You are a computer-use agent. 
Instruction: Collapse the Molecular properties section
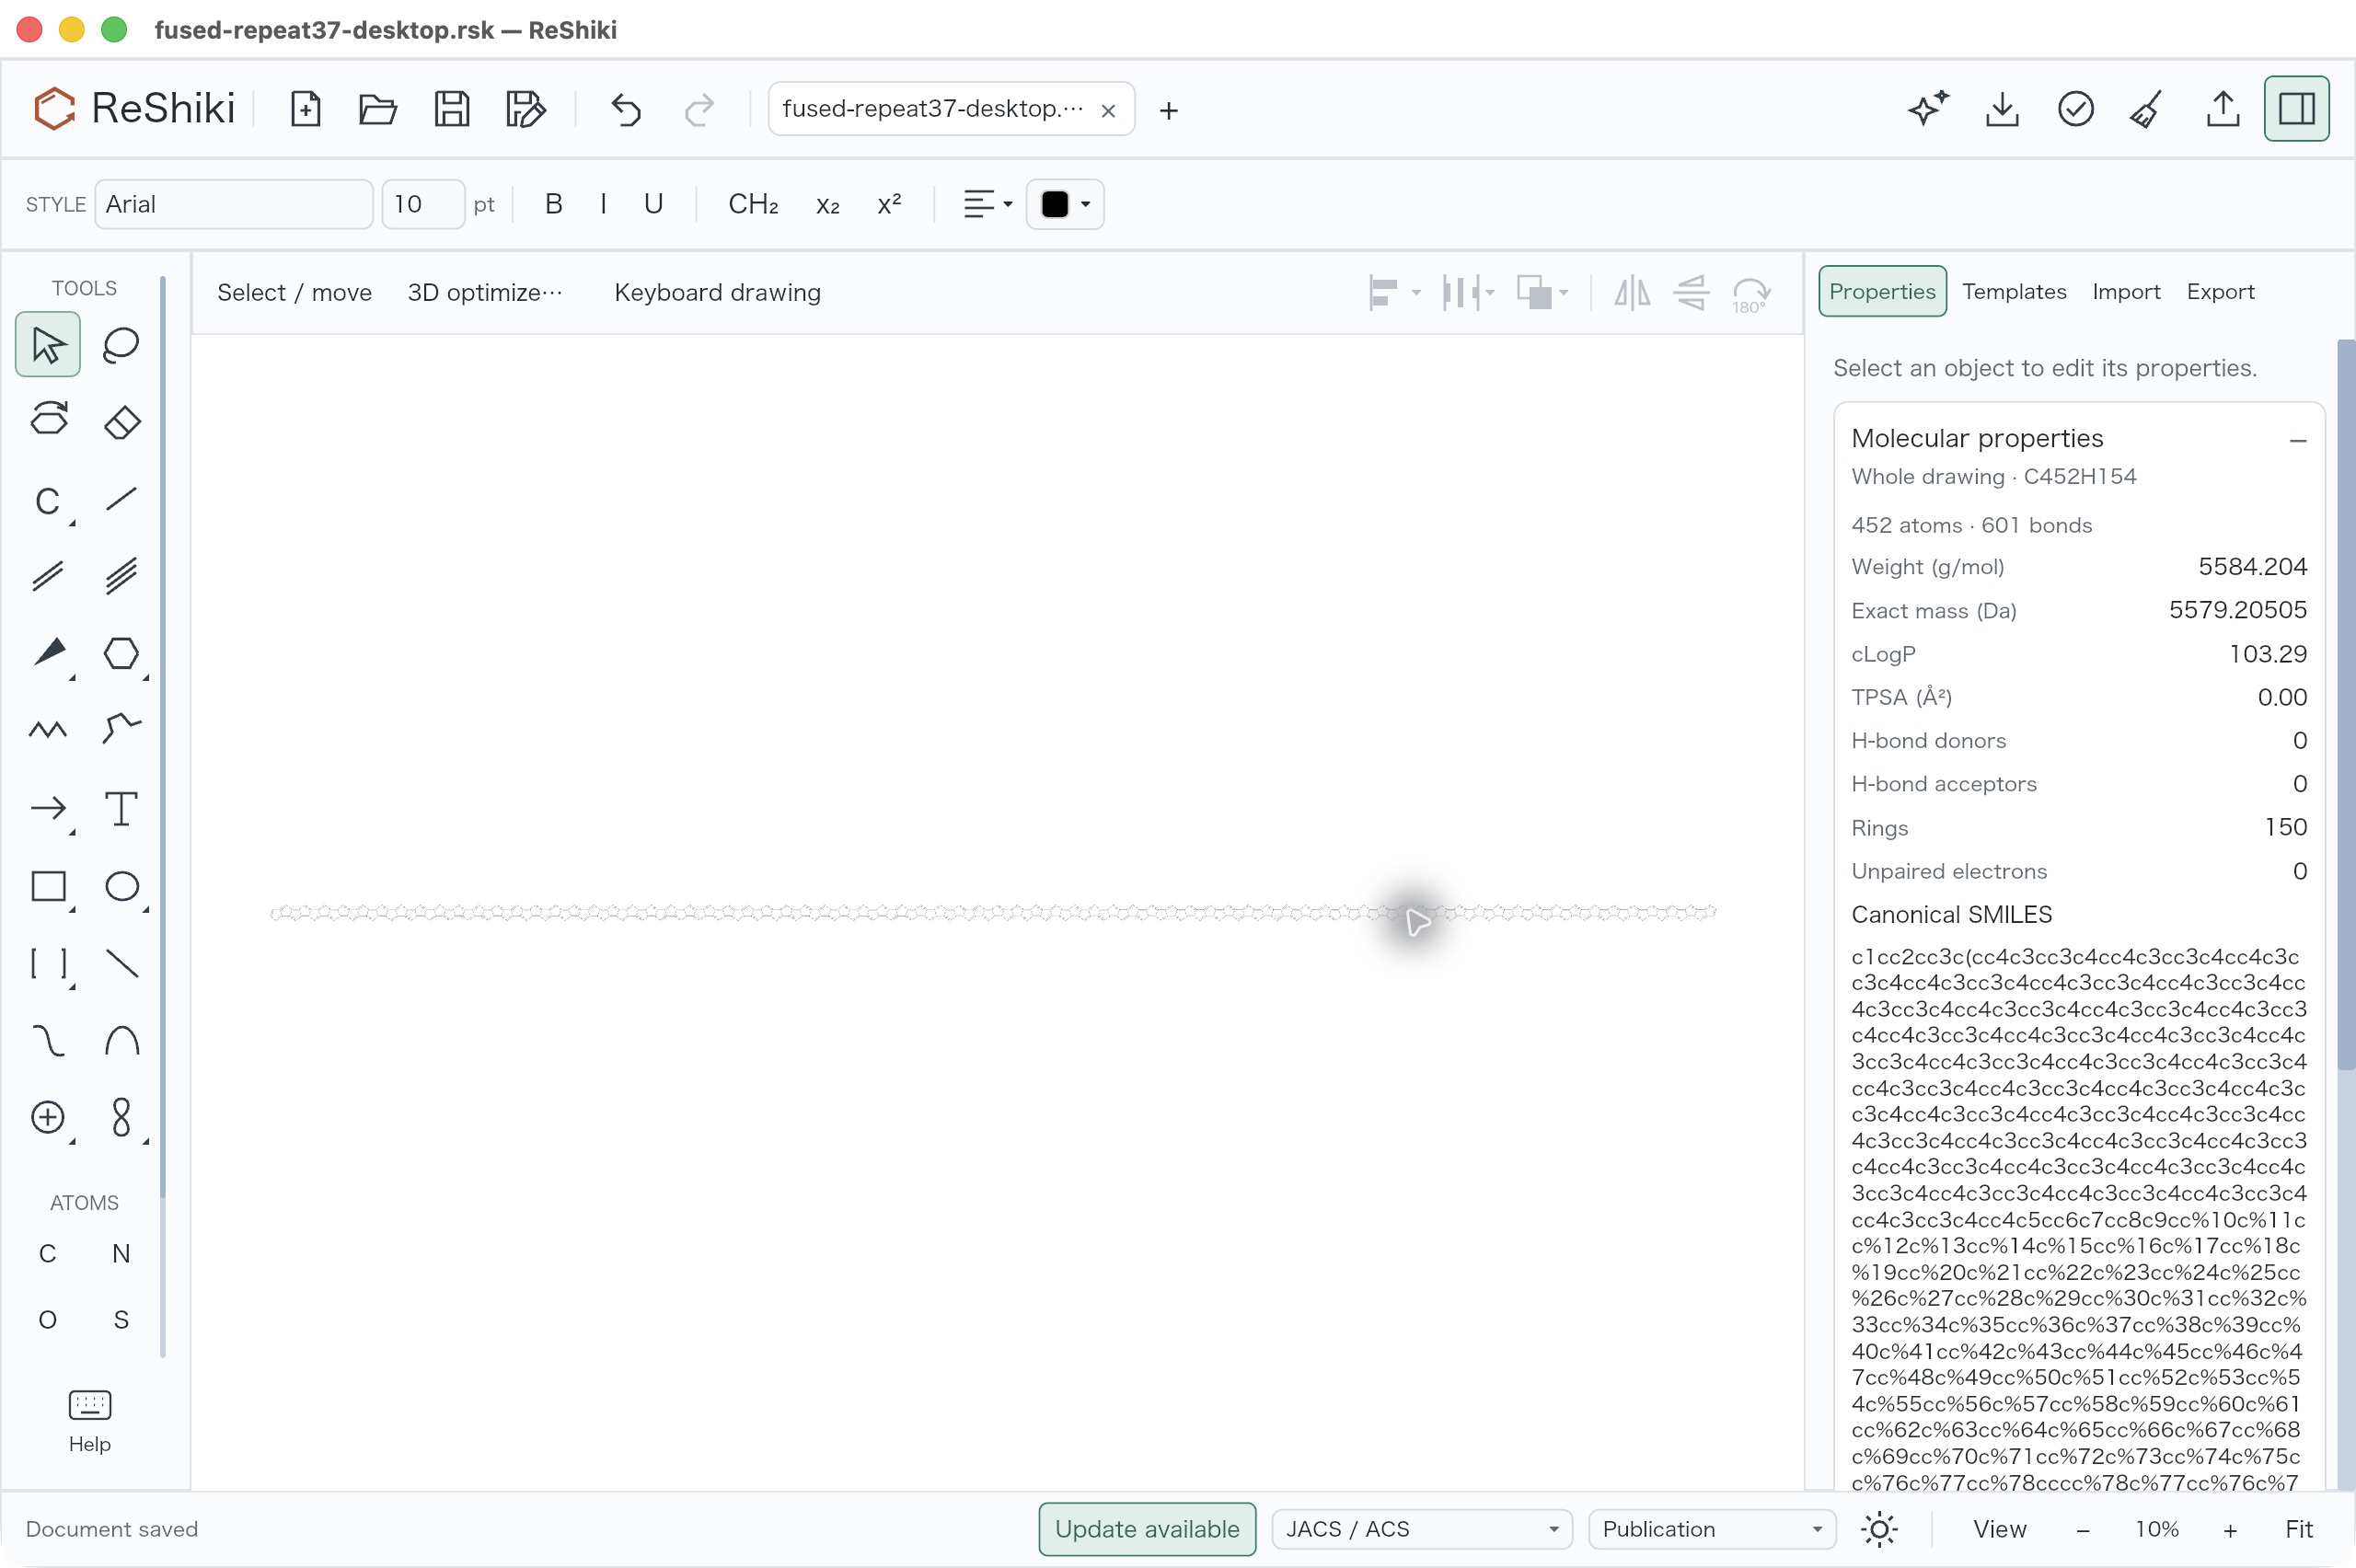(2297, 440)
